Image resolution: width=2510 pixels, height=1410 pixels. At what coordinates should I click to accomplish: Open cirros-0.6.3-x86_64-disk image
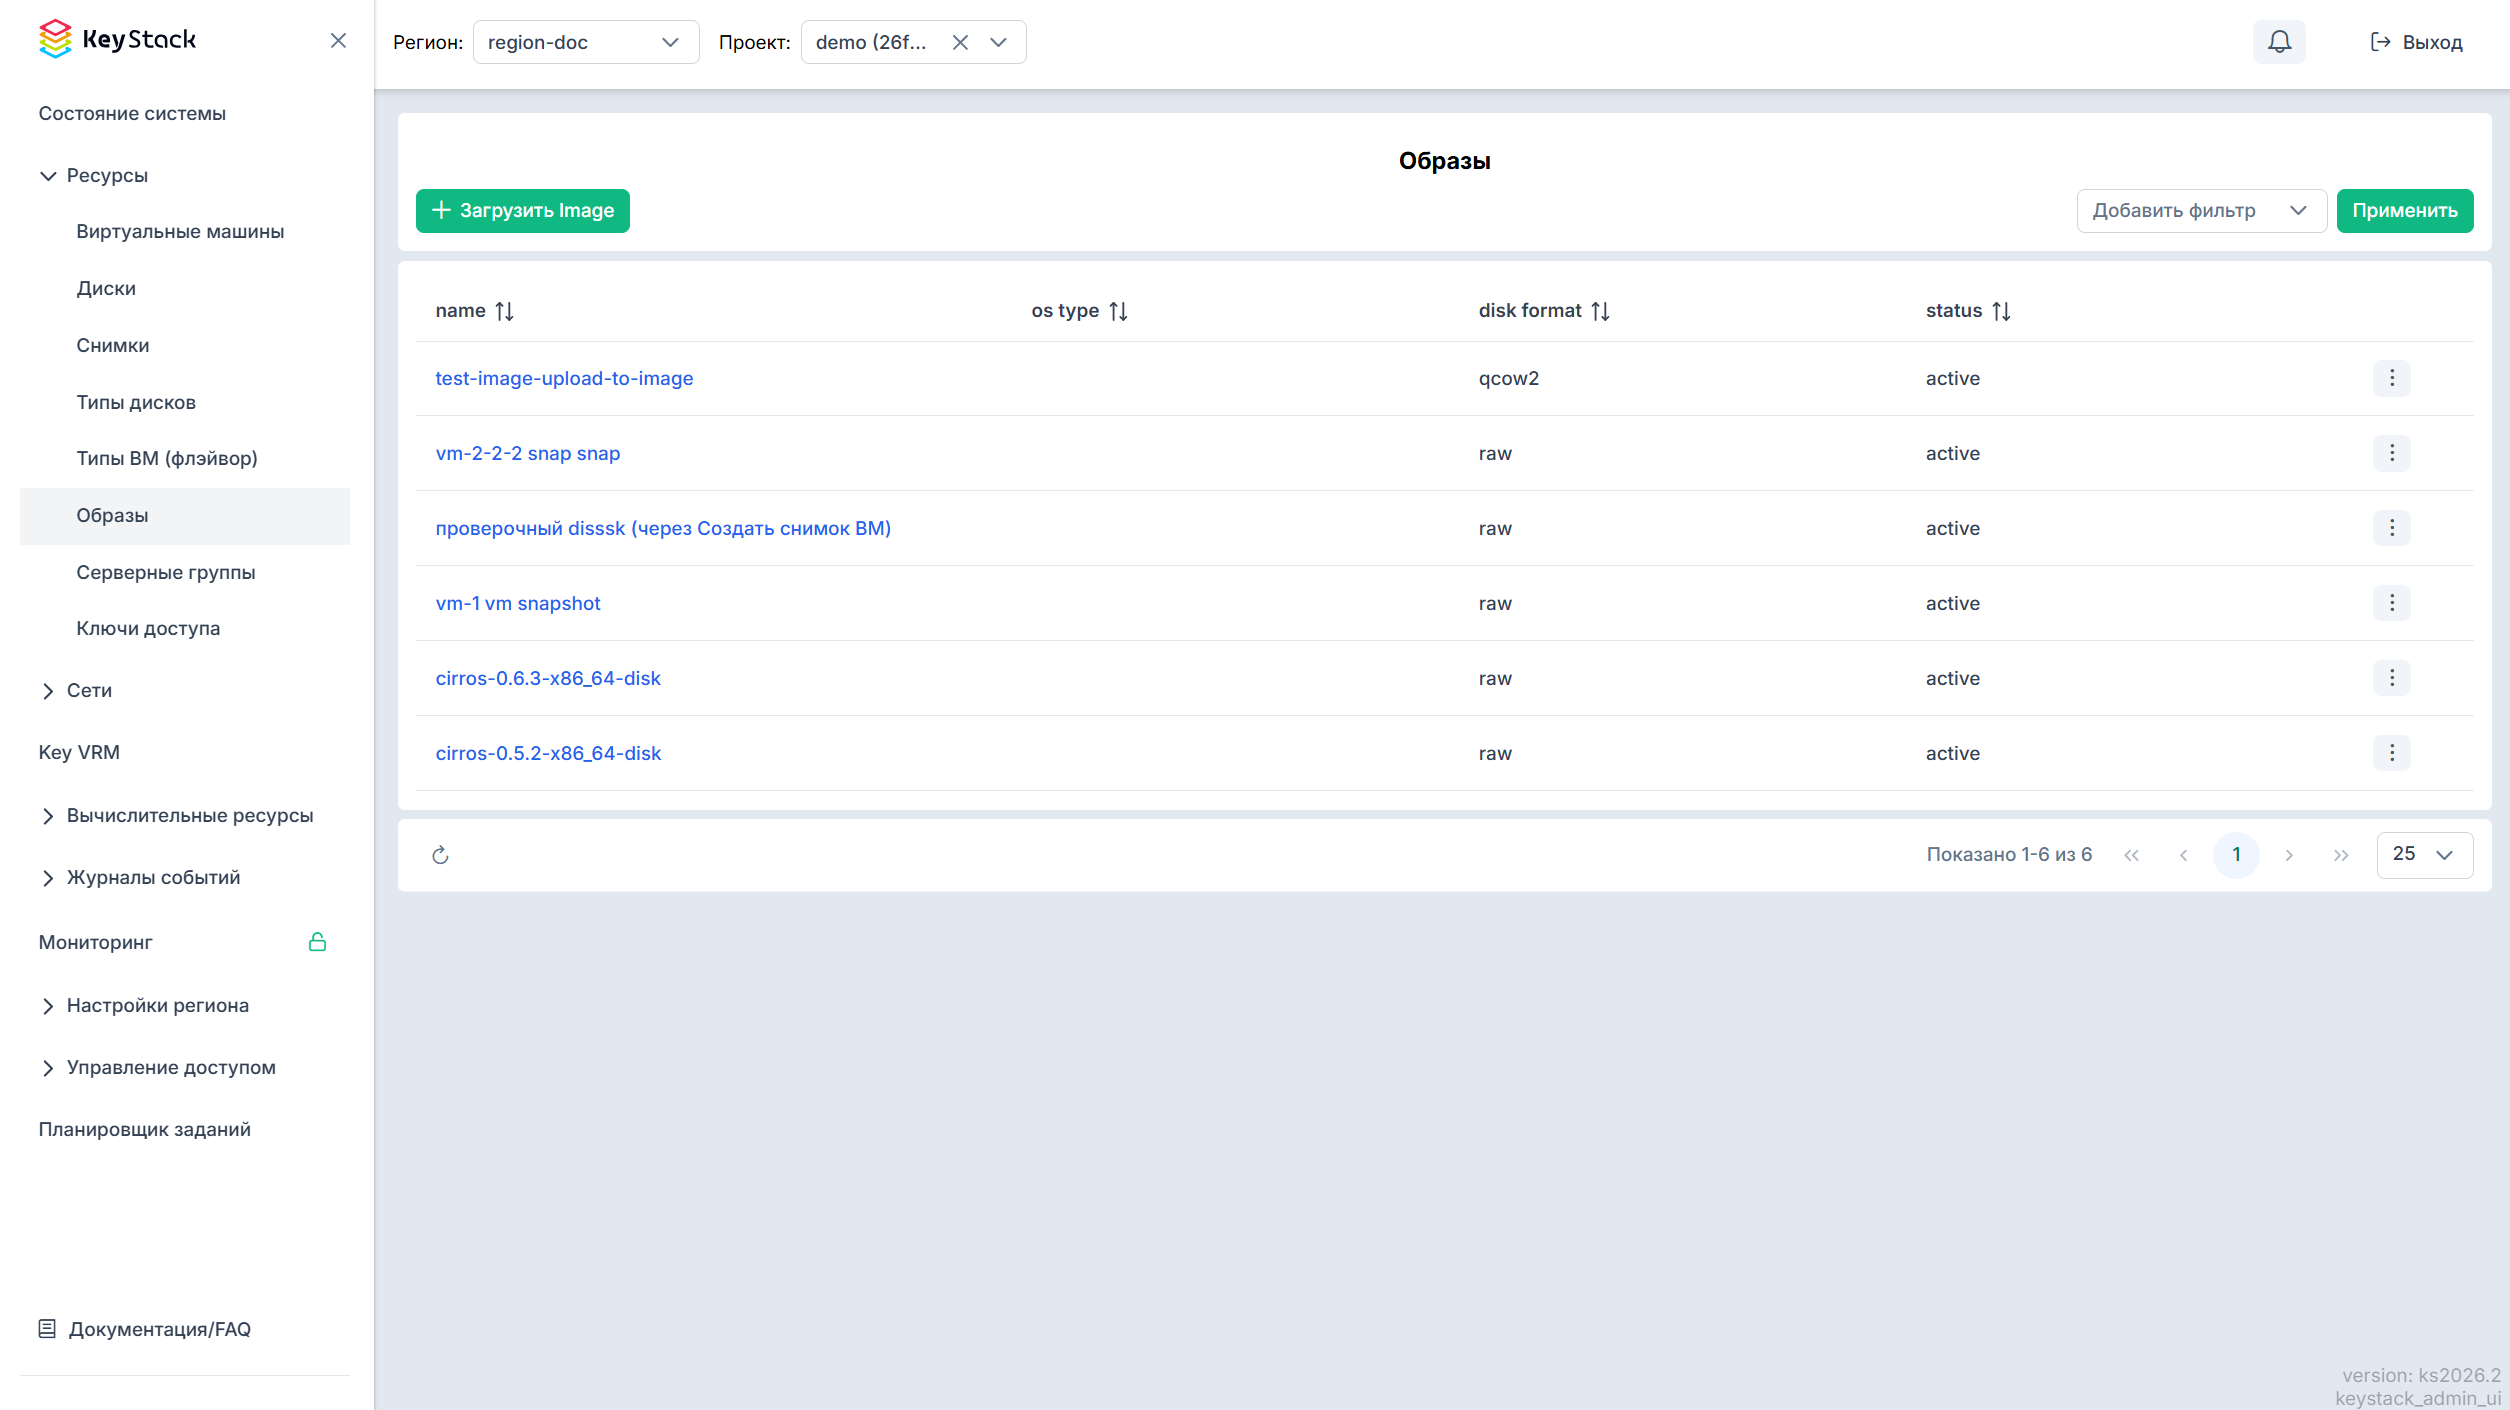tap(548, 678)
